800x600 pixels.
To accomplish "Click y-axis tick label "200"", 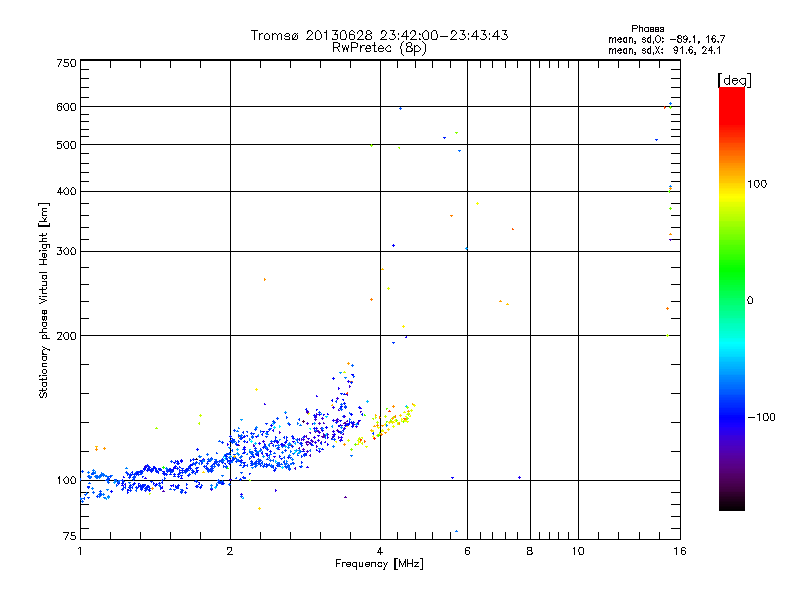I will [x=66, y=336].
